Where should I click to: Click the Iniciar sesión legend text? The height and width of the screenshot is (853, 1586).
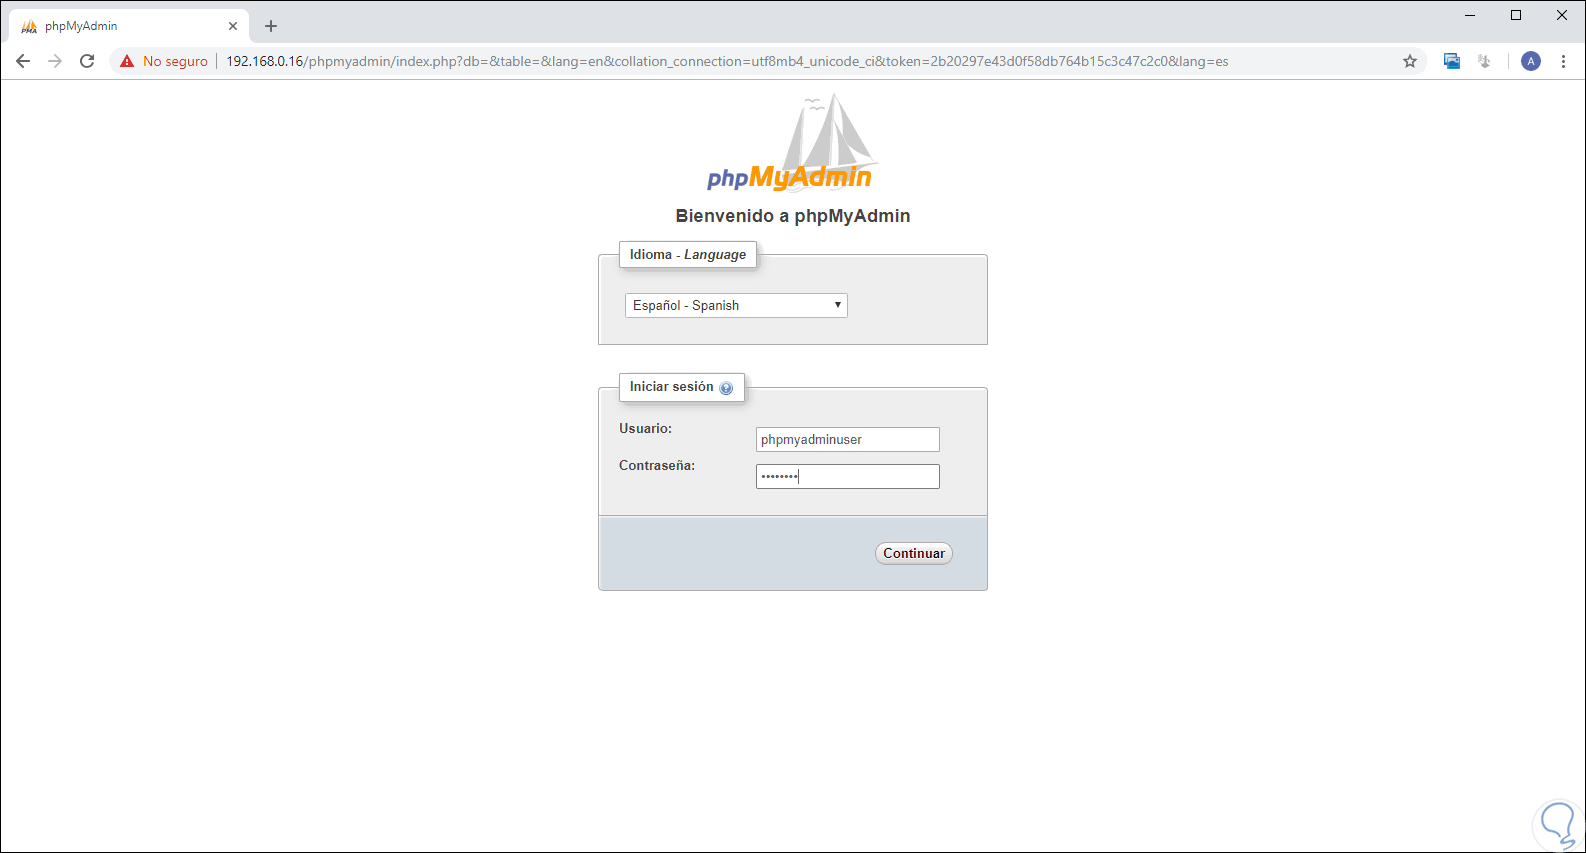[x=672, y=386]
